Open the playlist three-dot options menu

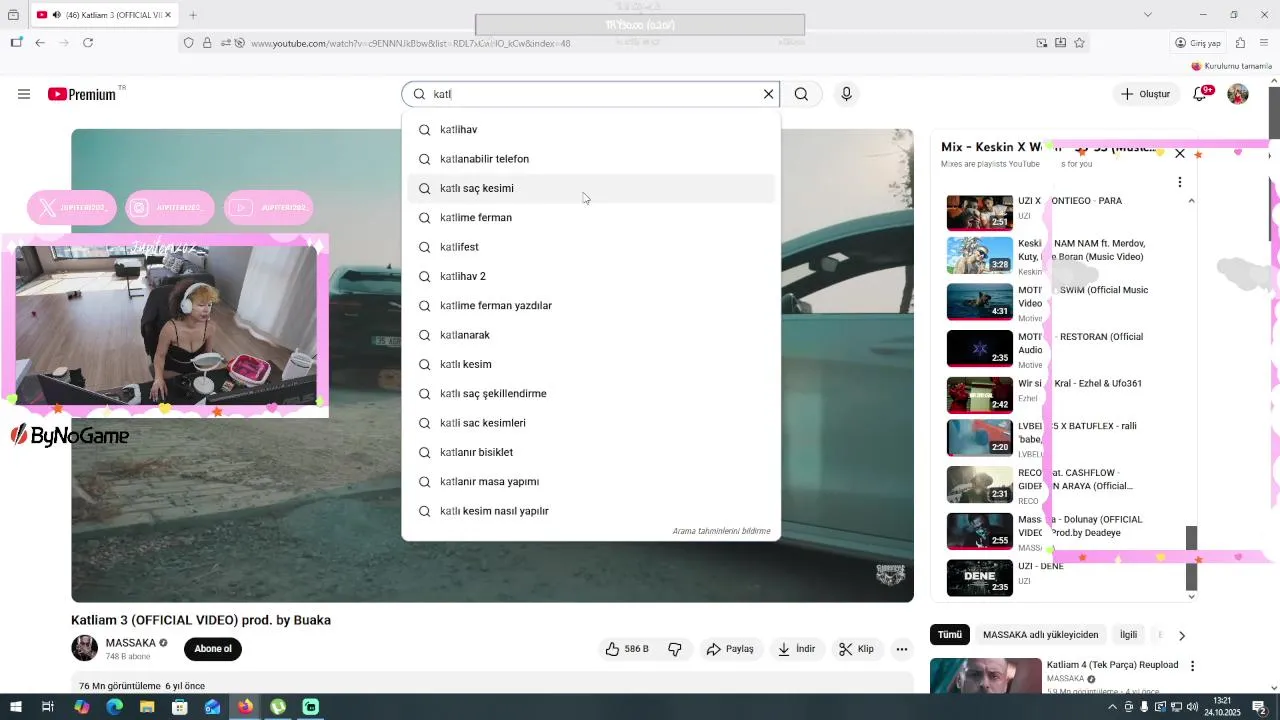[x=1180, y=182]
